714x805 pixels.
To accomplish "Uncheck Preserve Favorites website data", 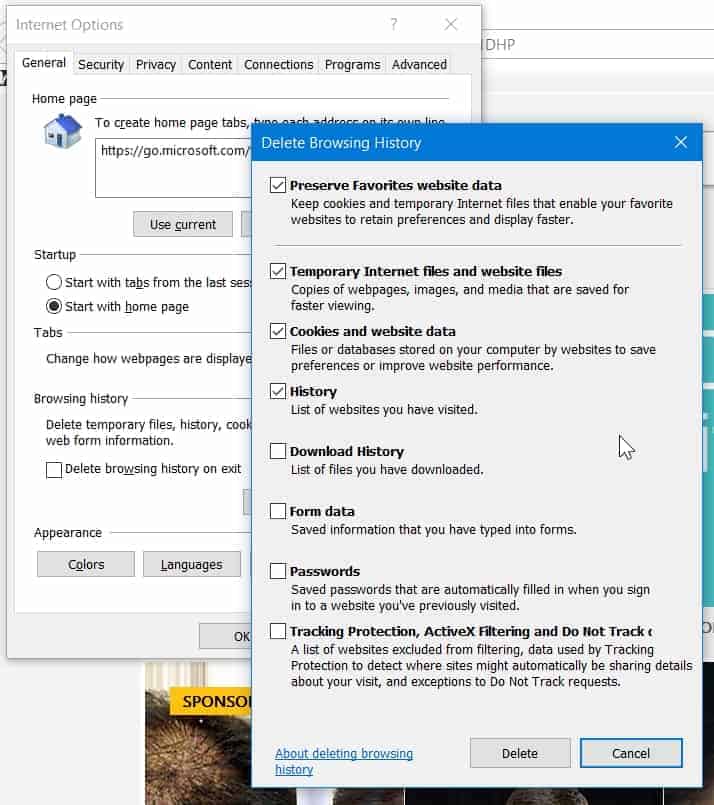I will [x=278, y=185].
